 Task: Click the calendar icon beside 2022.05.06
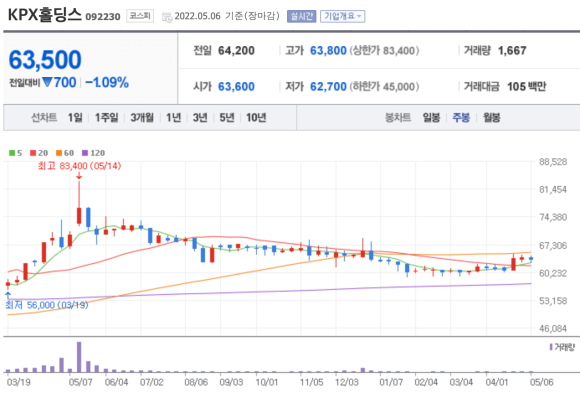(167, 17)
